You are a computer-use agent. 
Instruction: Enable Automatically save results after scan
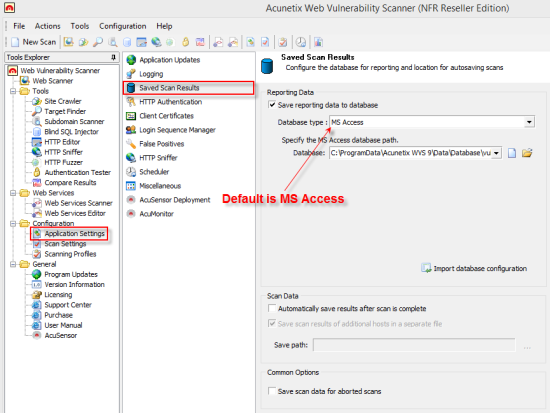[x=271, y=308]
